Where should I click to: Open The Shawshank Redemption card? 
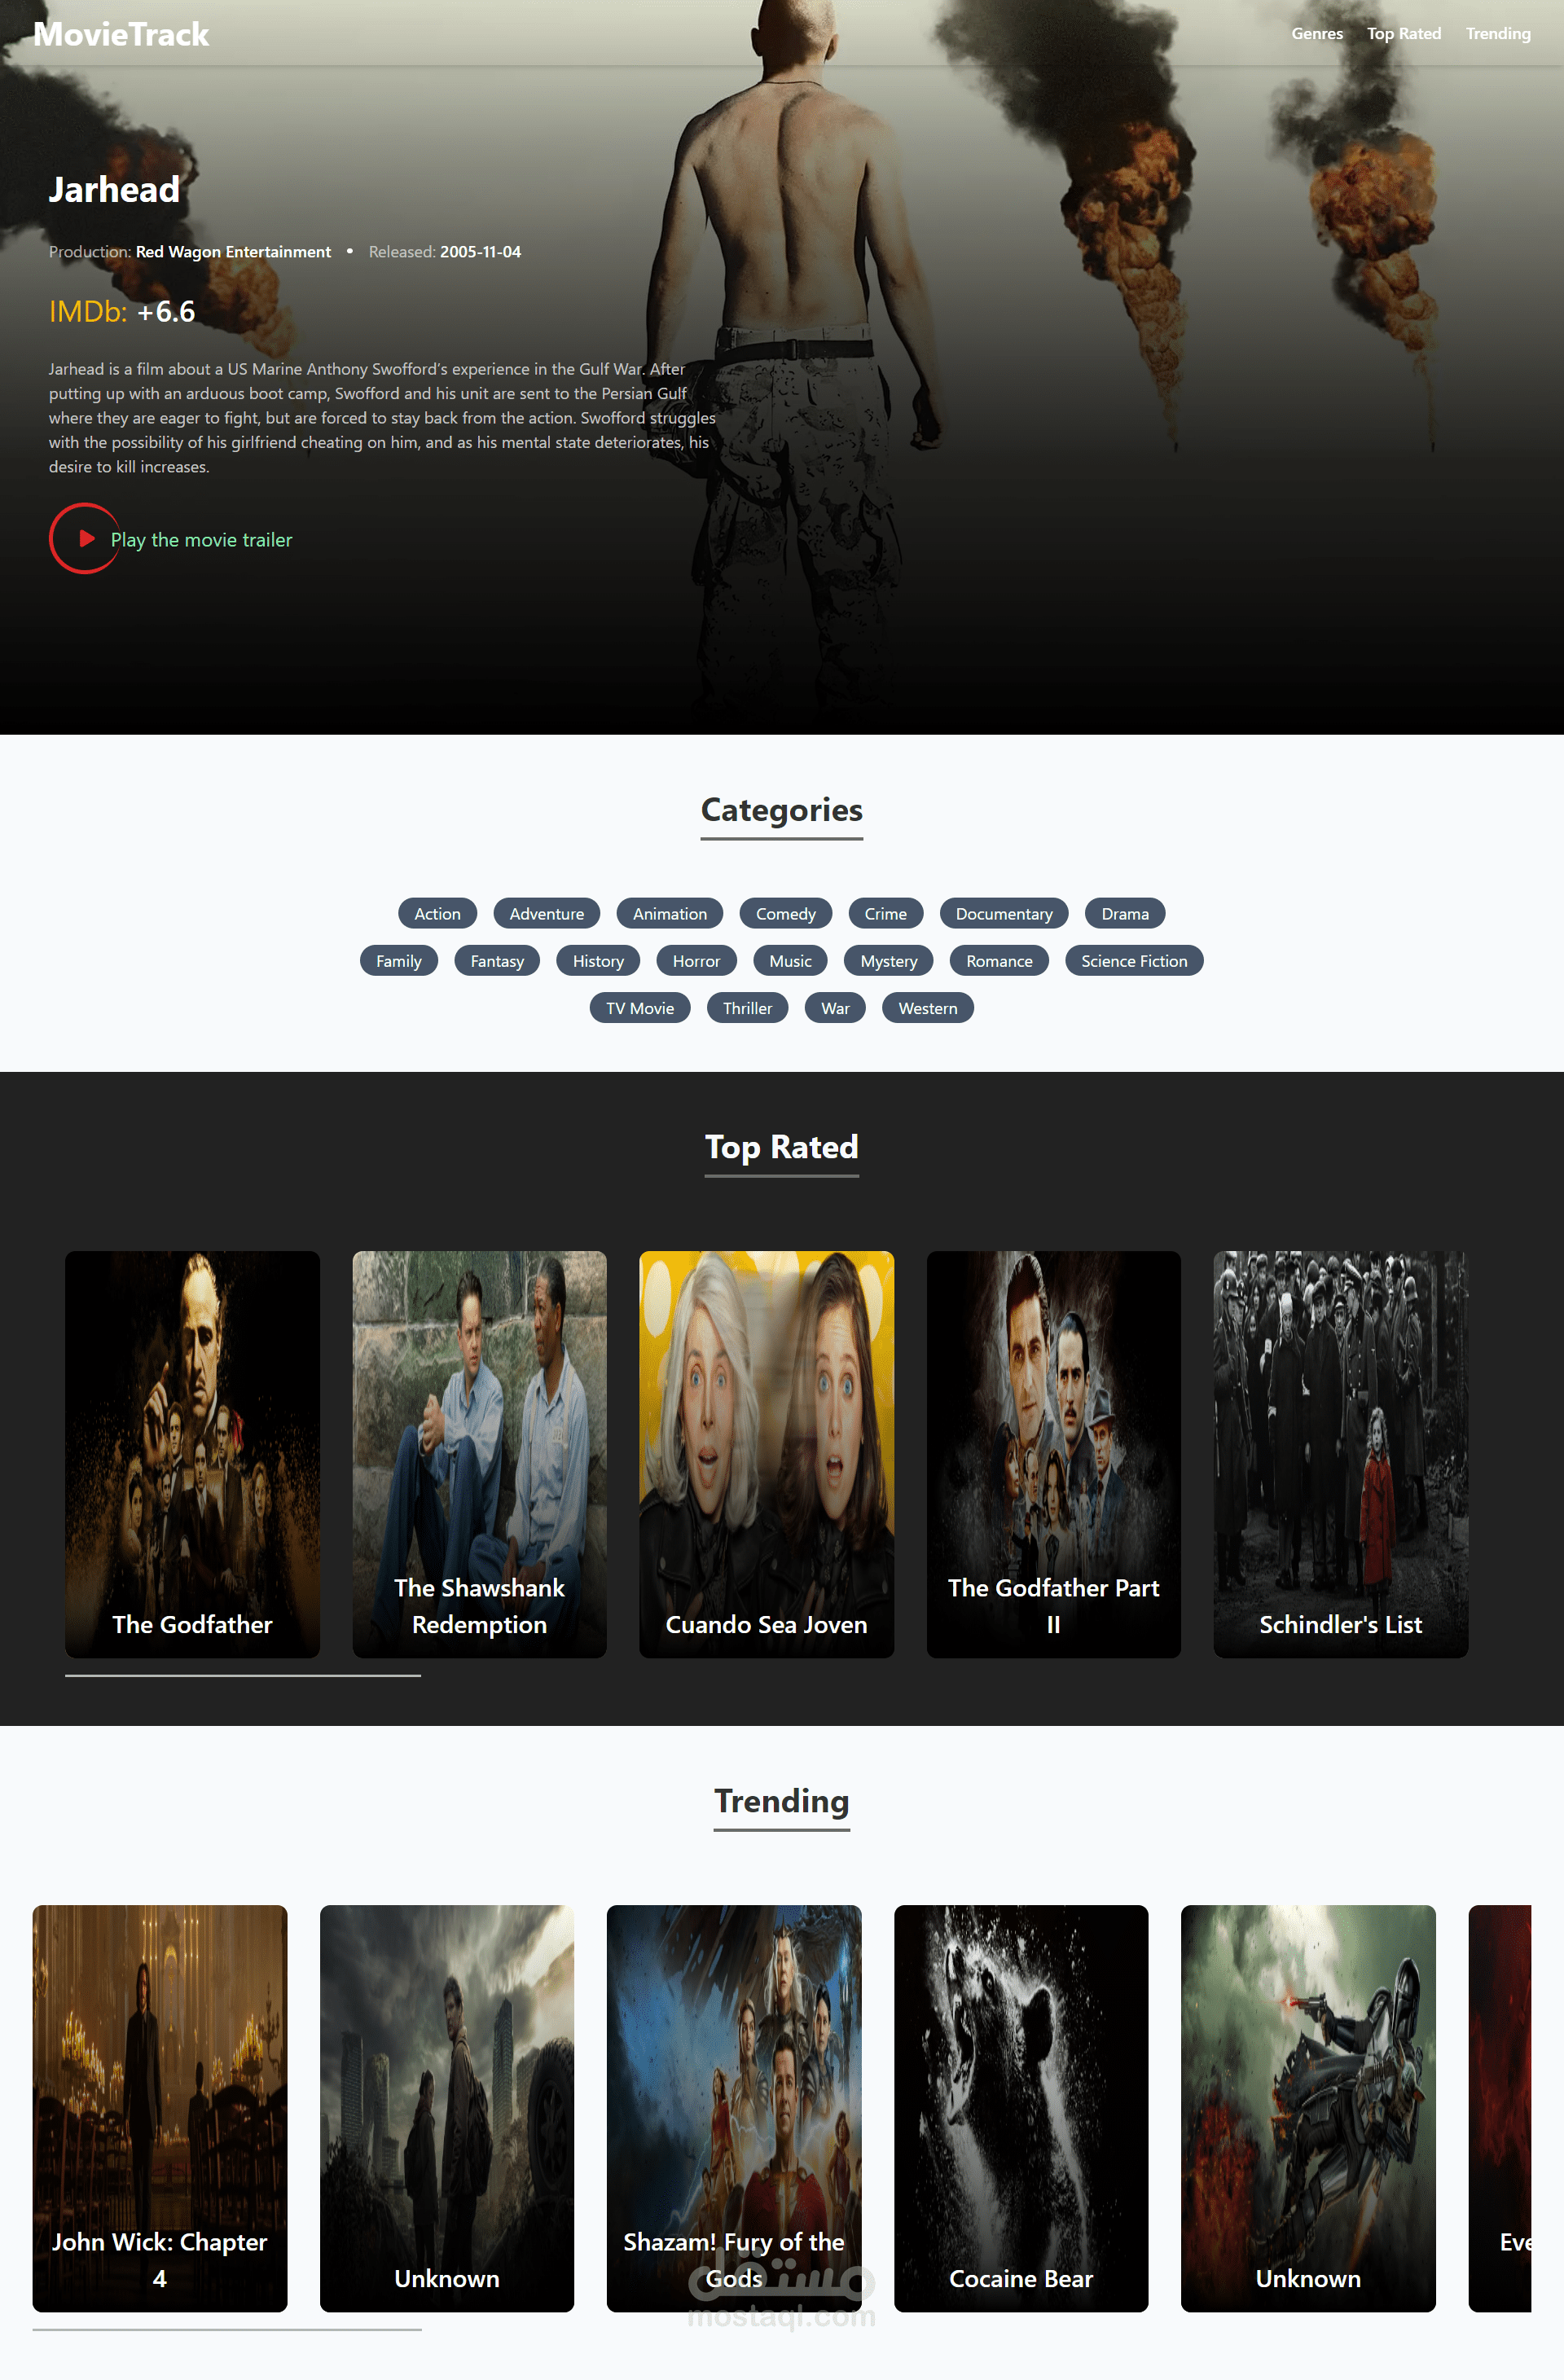tap(479, 1453)
